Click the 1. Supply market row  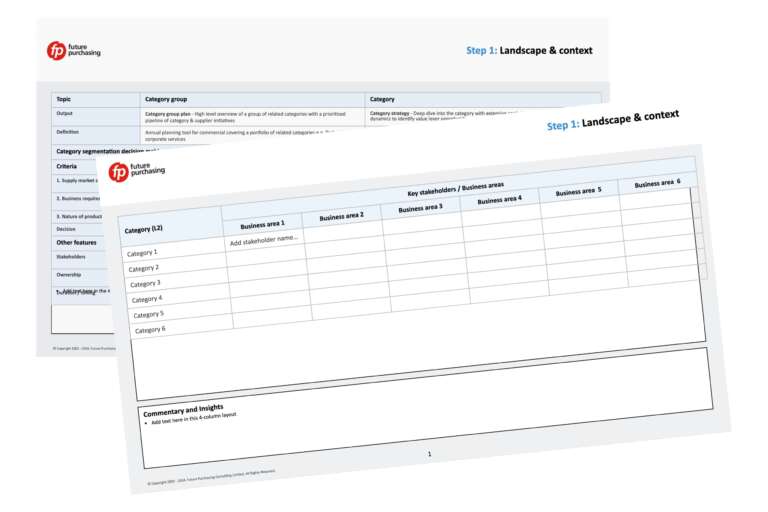tap(77, 180)
